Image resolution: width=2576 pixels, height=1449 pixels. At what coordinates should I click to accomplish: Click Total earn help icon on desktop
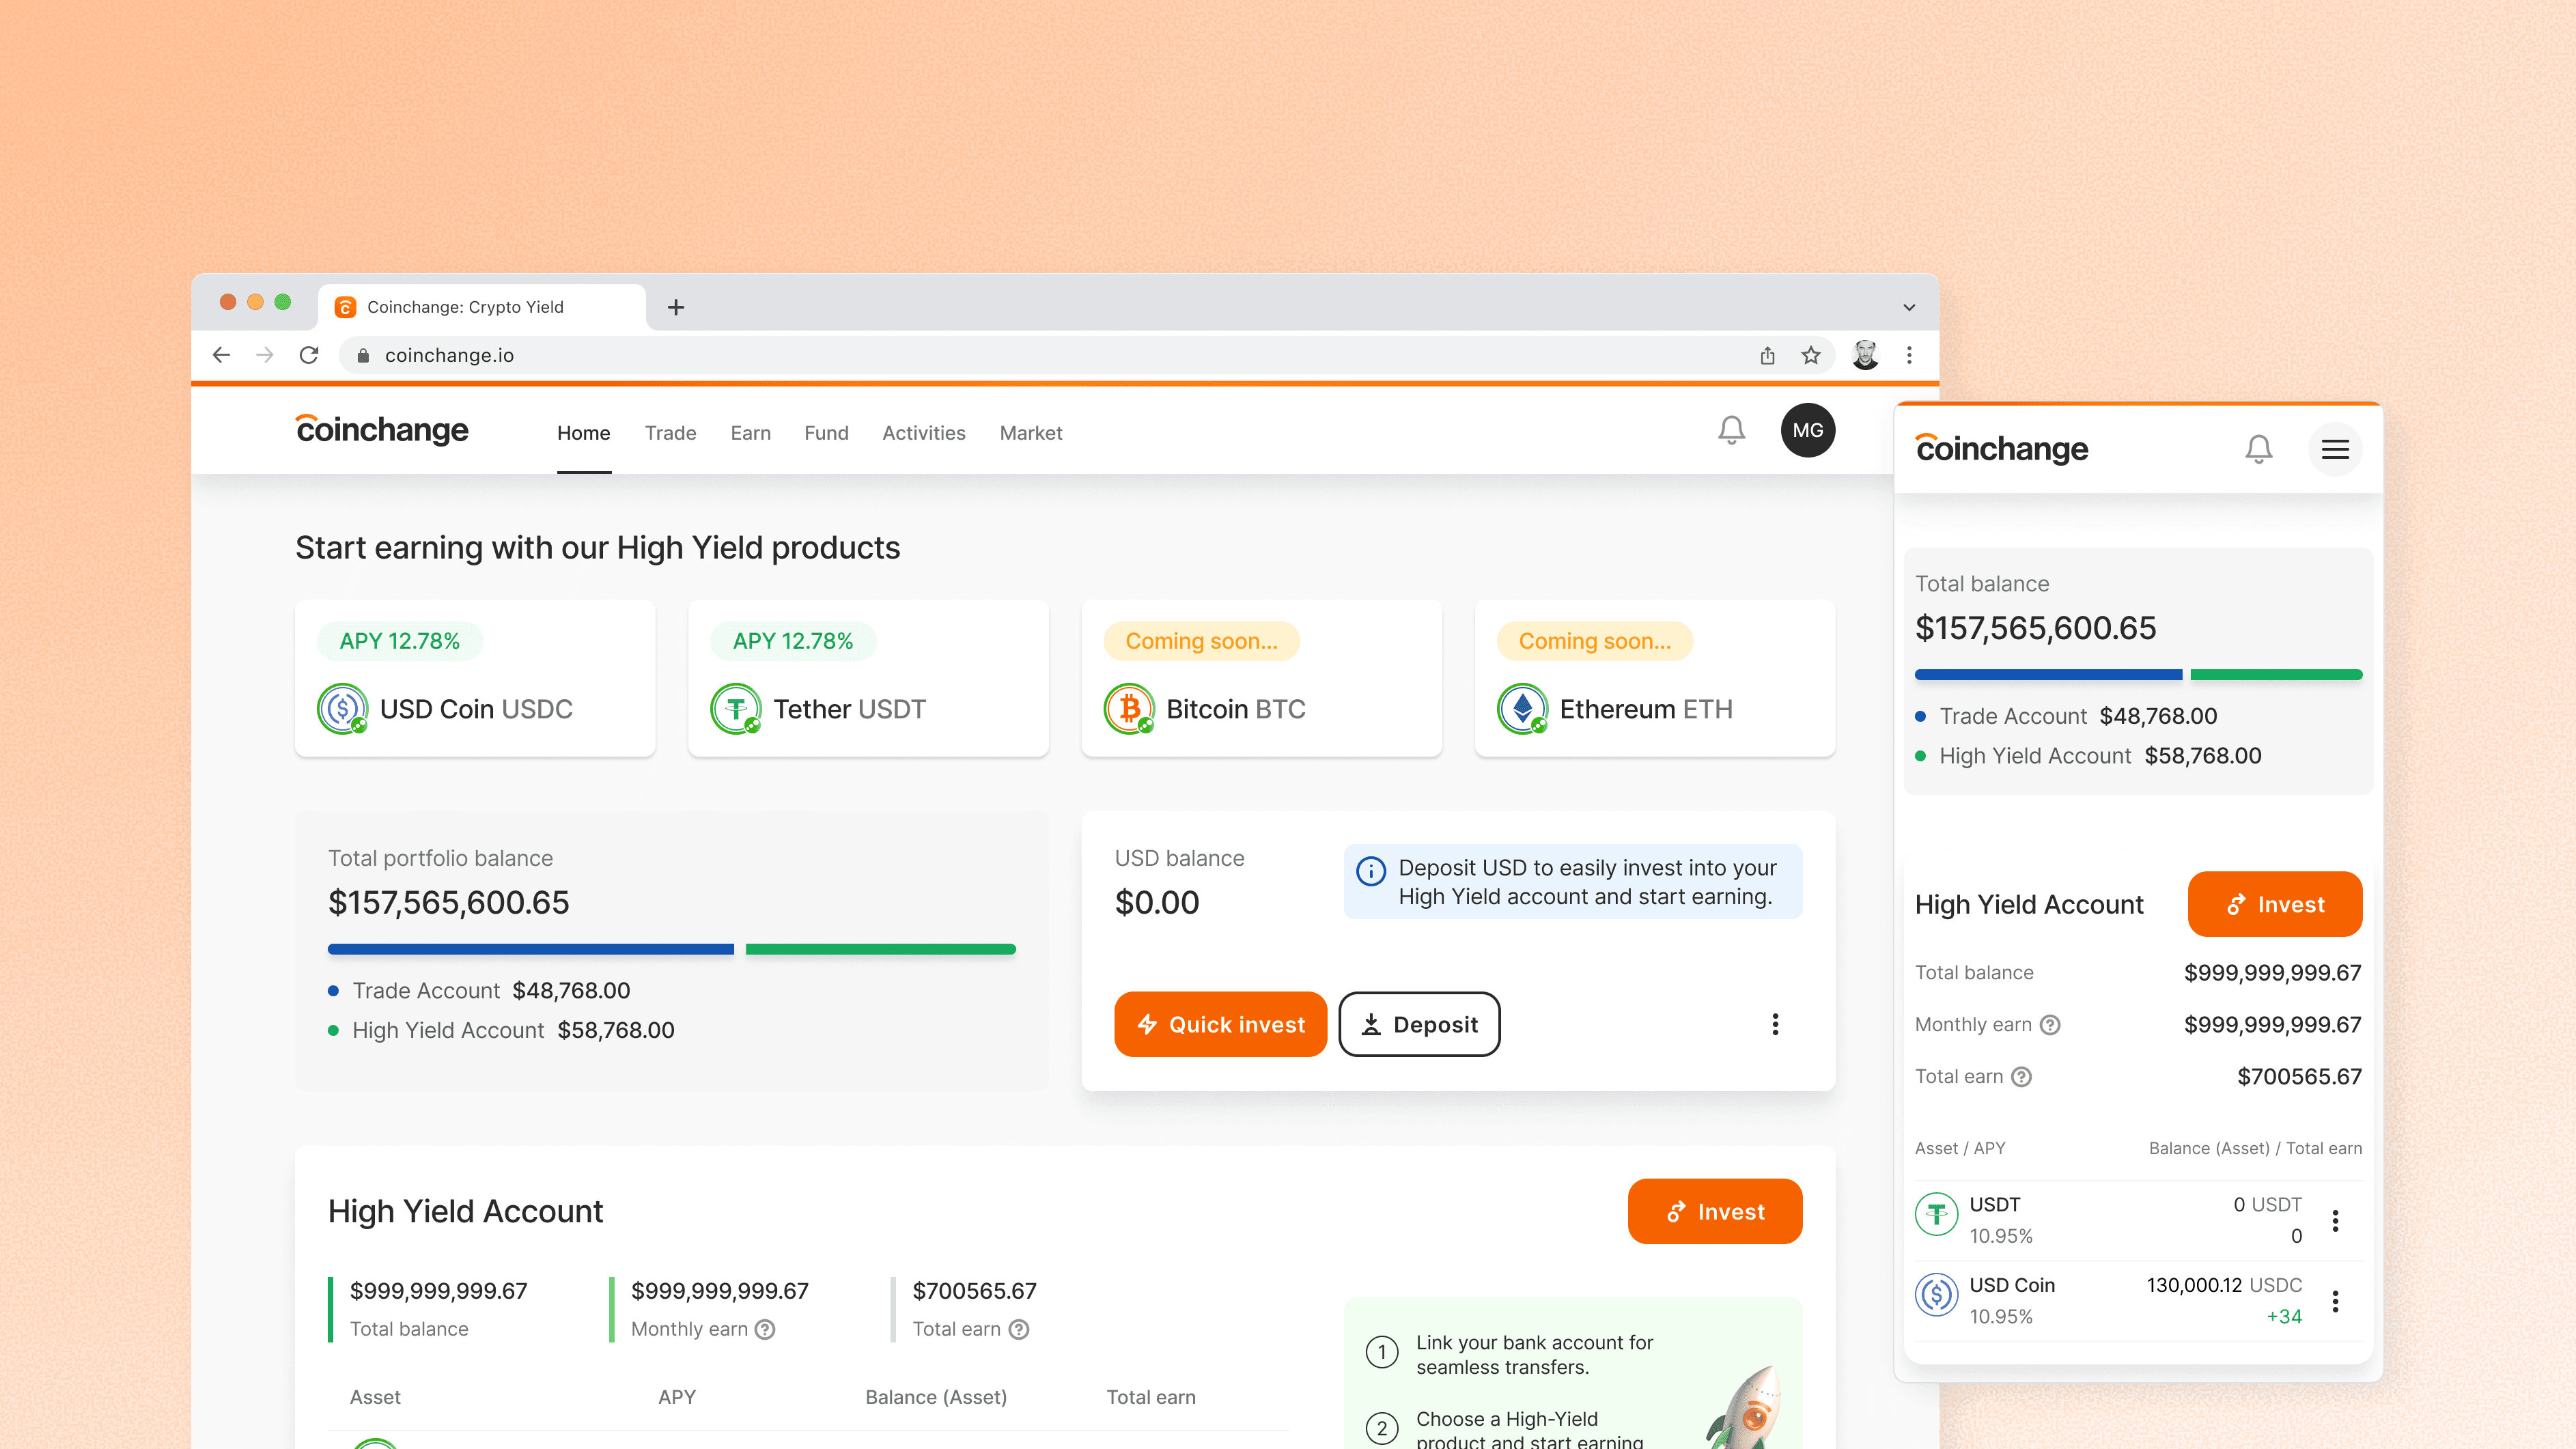point(1019,1329)
